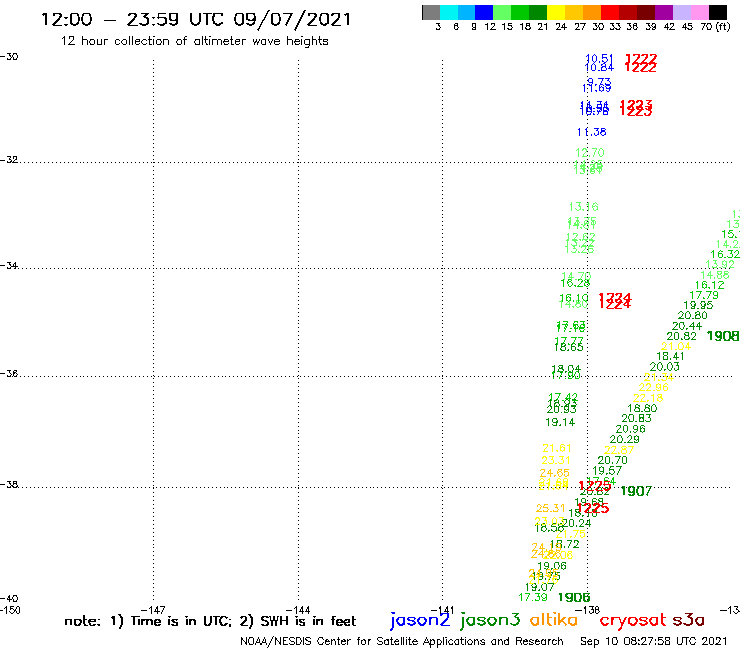Select the cryosat satellite legend label
740x650 pixels.
tap(633, 620)
